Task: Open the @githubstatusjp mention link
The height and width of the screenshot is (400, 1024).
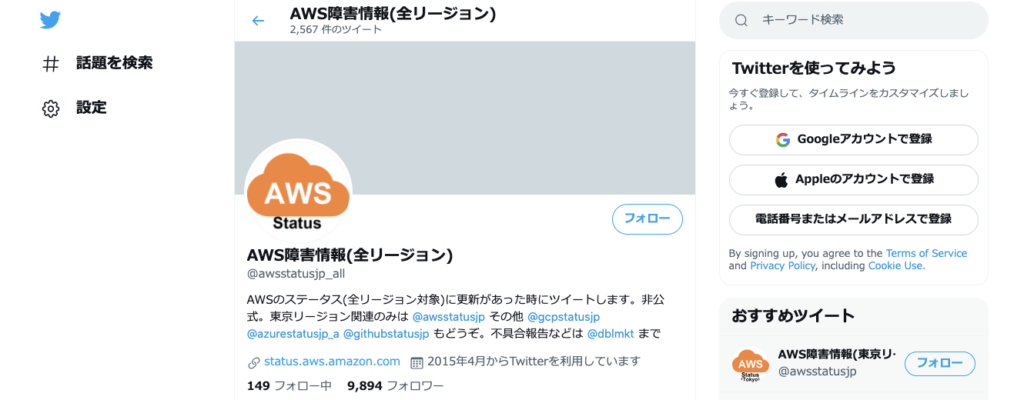Action: (386, 334)
